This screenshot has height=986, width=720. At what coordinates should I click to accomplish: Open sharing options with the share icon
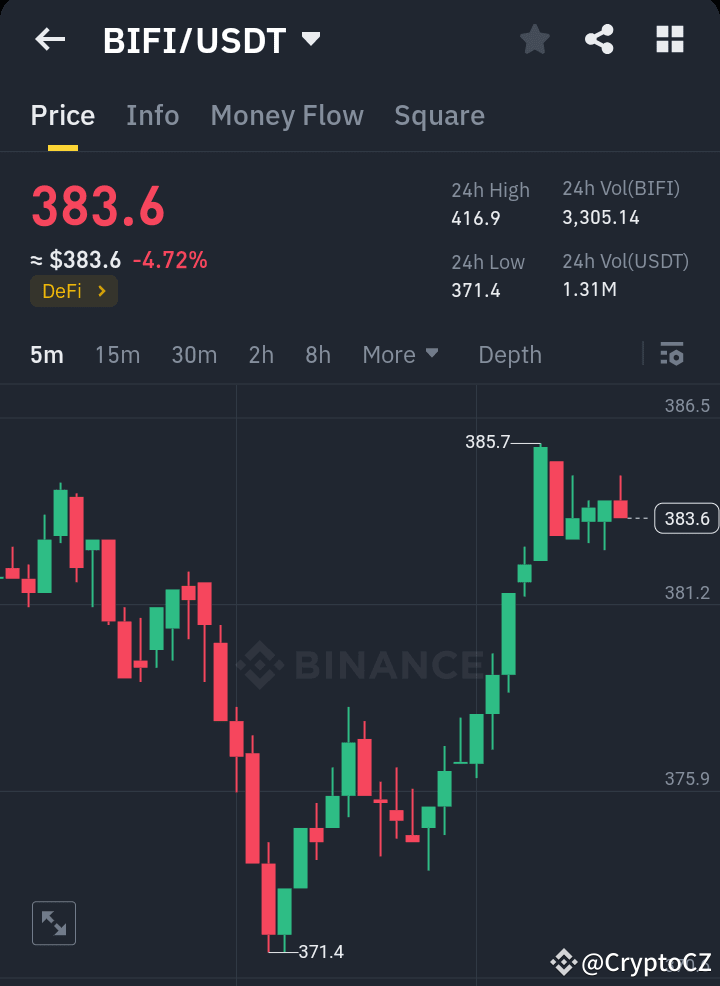coord(599,39)
